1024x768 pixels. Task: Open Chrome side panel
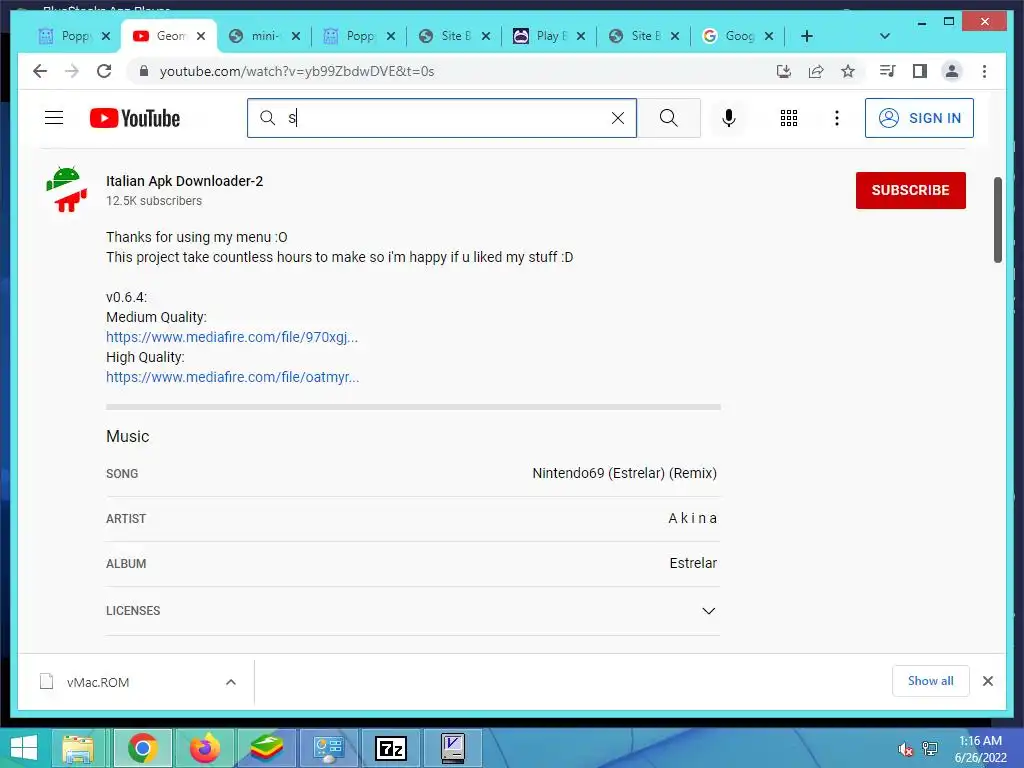[x=920, y=71]
